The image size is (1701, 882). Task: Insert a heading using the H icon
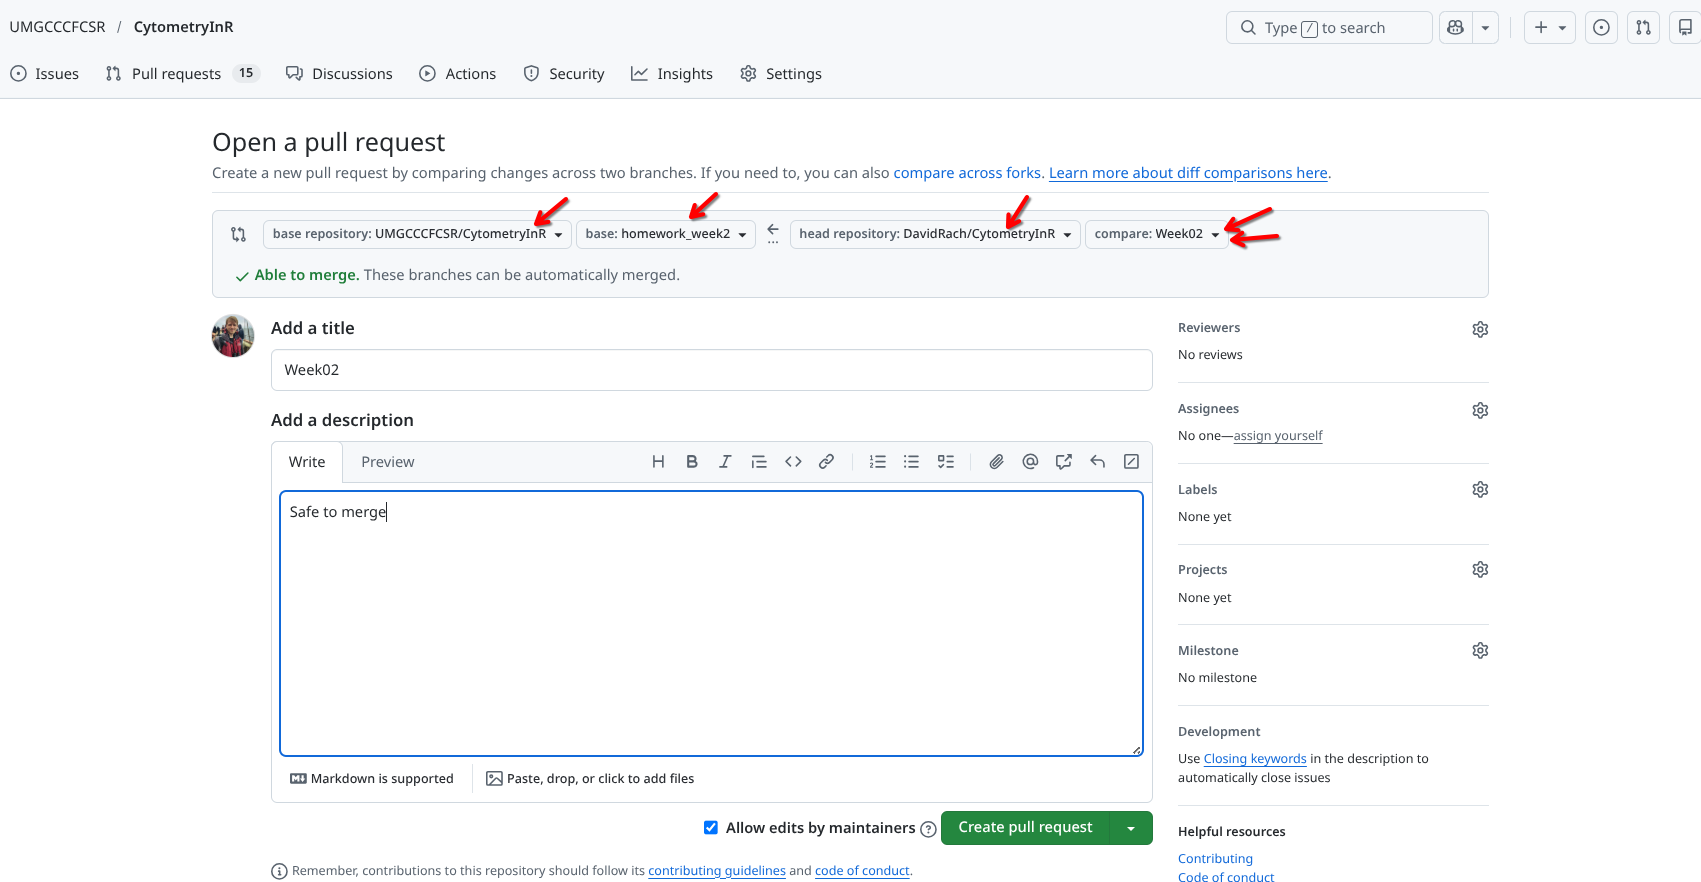(x=658, y=462)
